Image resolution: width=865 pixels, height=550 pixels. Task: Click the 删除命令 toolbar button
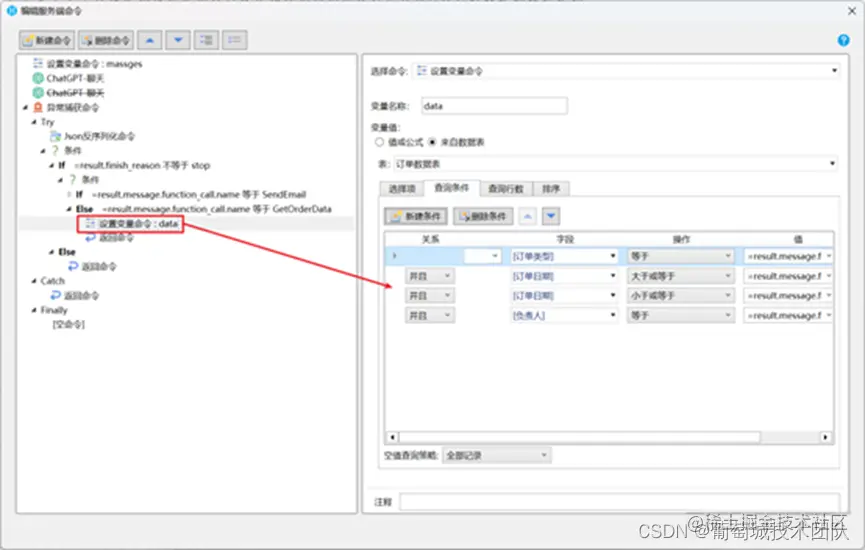(x=106, y=40)
